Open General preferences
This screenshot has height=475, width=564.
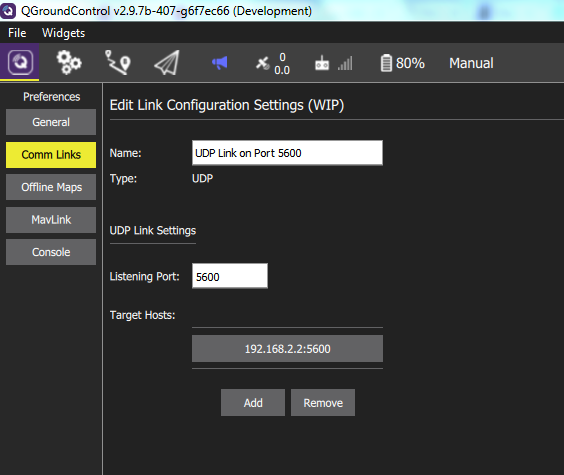[x=51, y=122]
